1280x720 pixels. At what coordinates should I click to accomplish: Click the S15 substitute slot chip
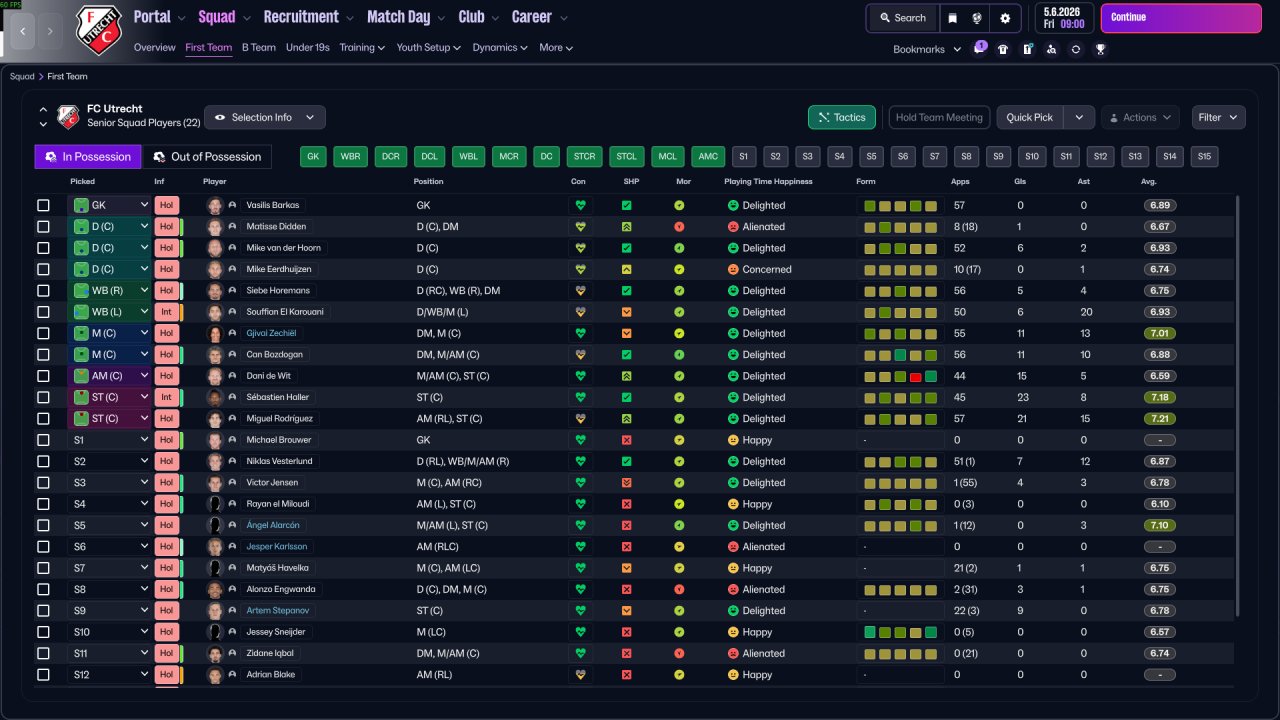click(x=1204, y=157)
